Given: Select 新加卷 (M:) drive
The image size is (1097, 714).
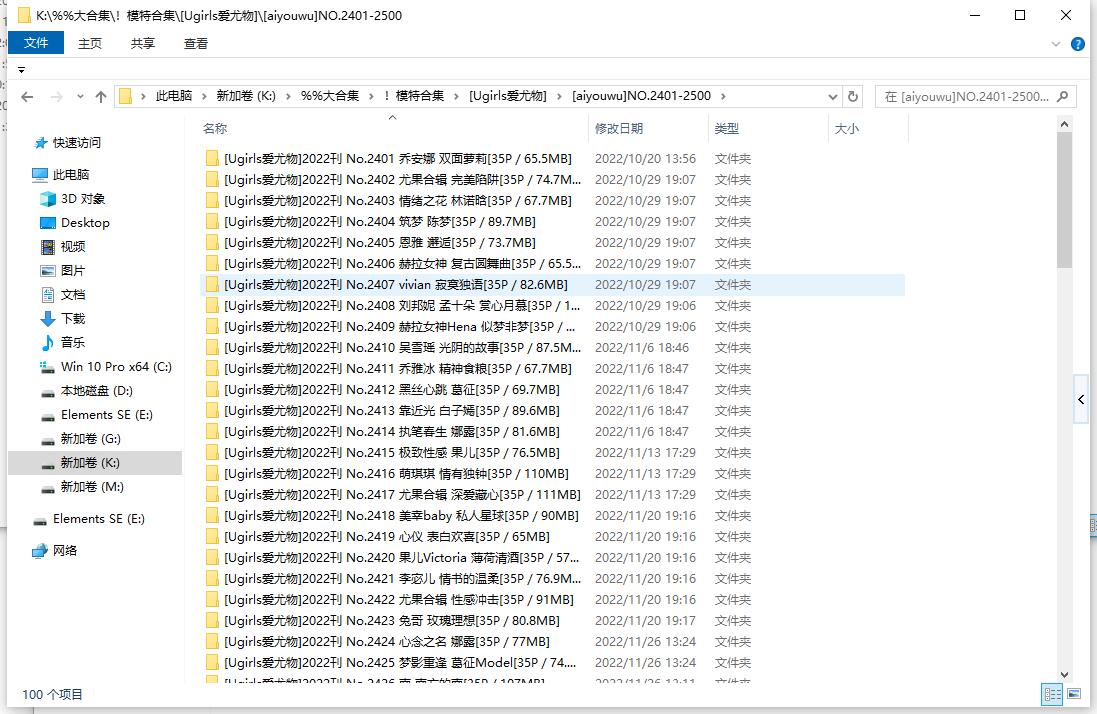Looking at the screenshot, I should pos(92,487).
